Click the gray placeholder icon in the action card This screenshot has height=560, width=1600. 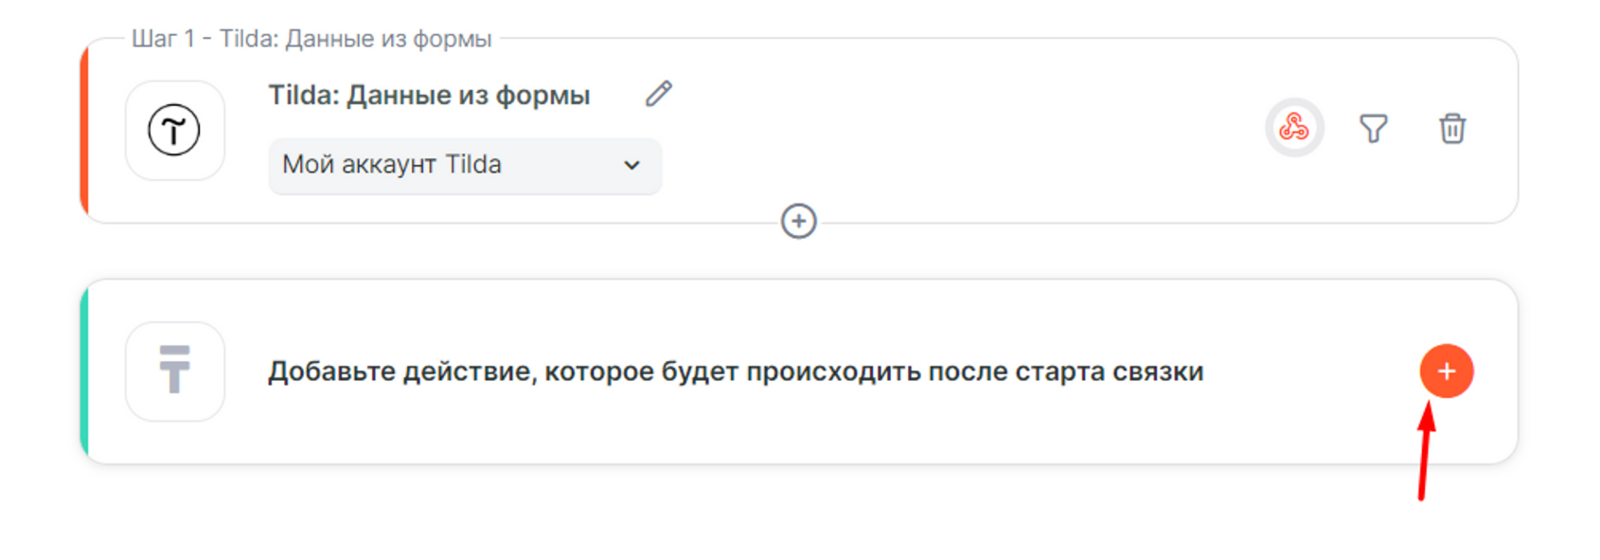tap(174, 371)
